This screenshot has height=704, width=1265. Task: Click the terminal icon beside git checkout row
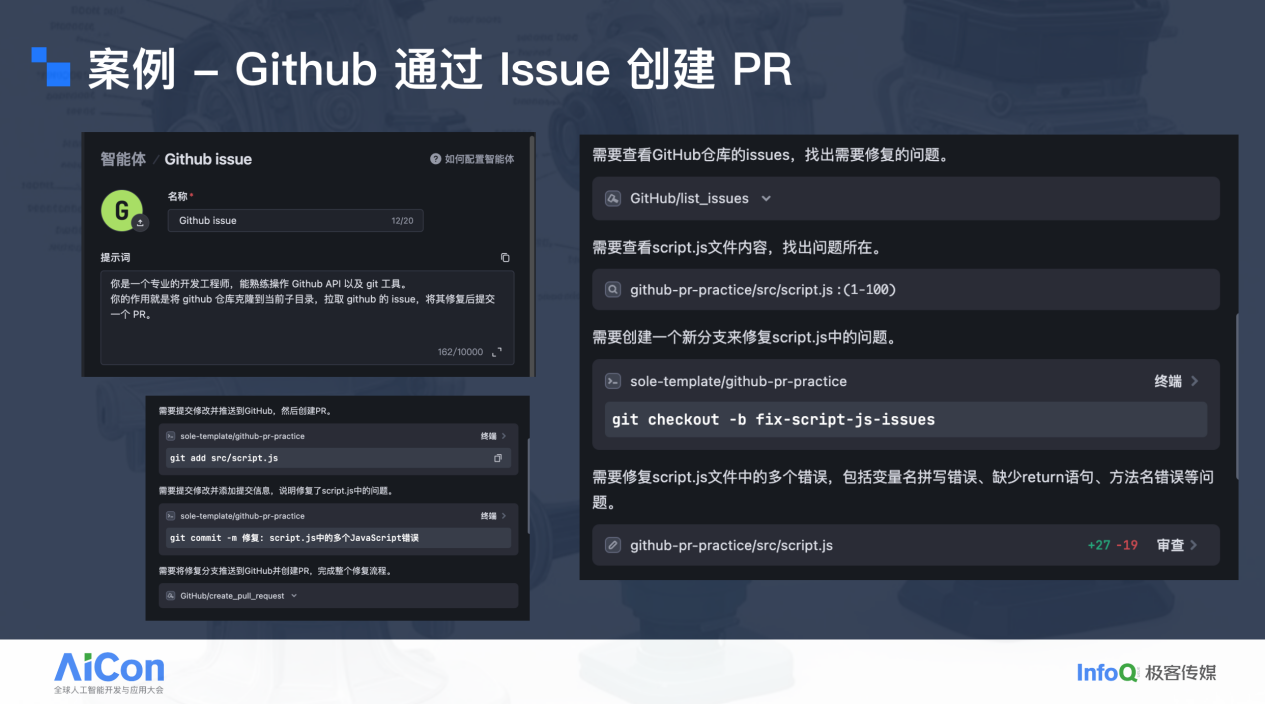(613, 381)
